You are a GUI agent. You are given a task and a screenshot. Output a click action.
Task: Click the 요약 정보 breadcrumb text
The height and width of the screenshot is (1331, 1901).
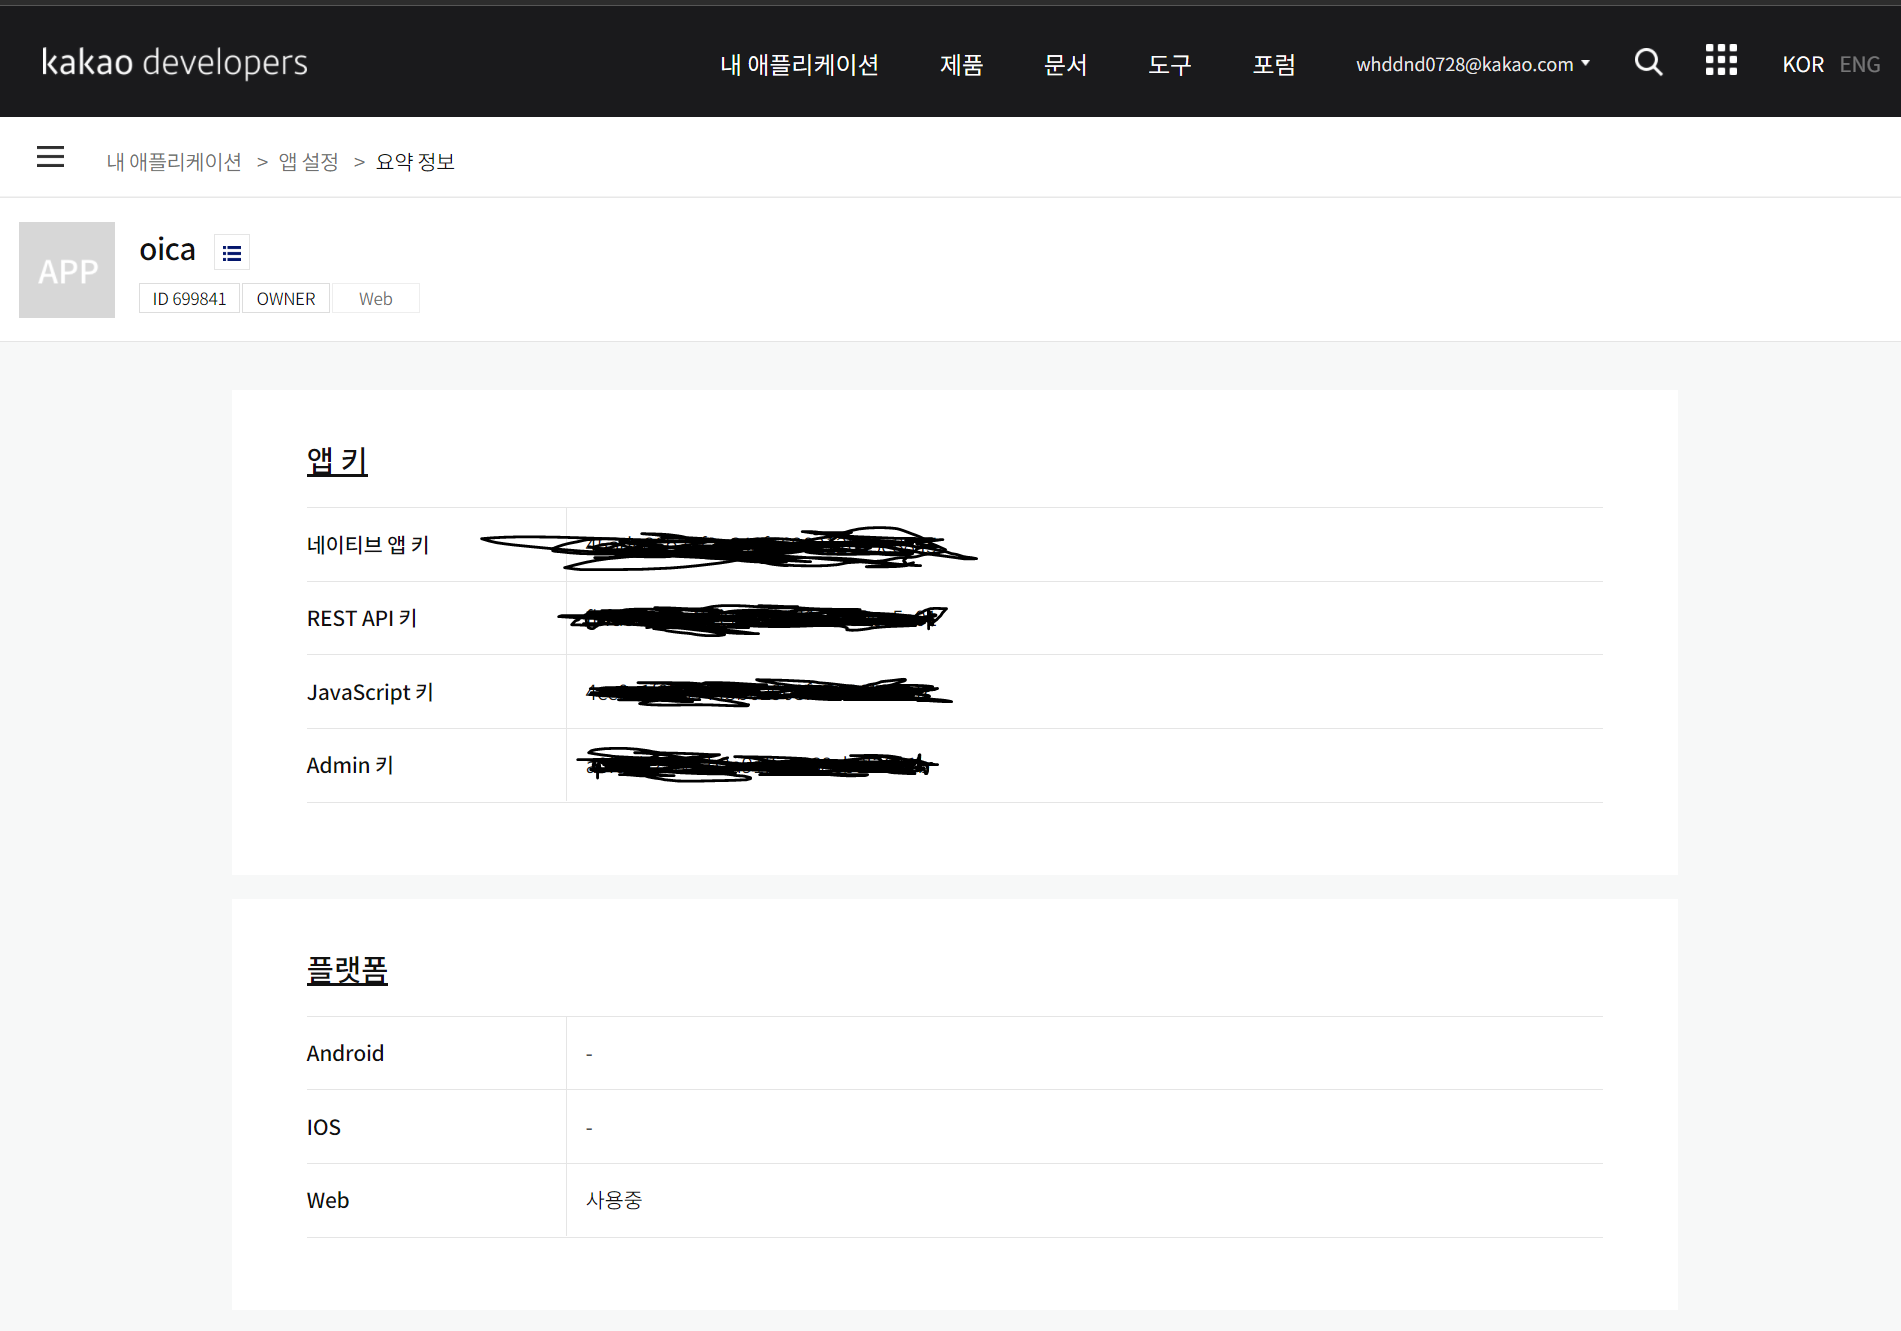click(x=415, y=162)
